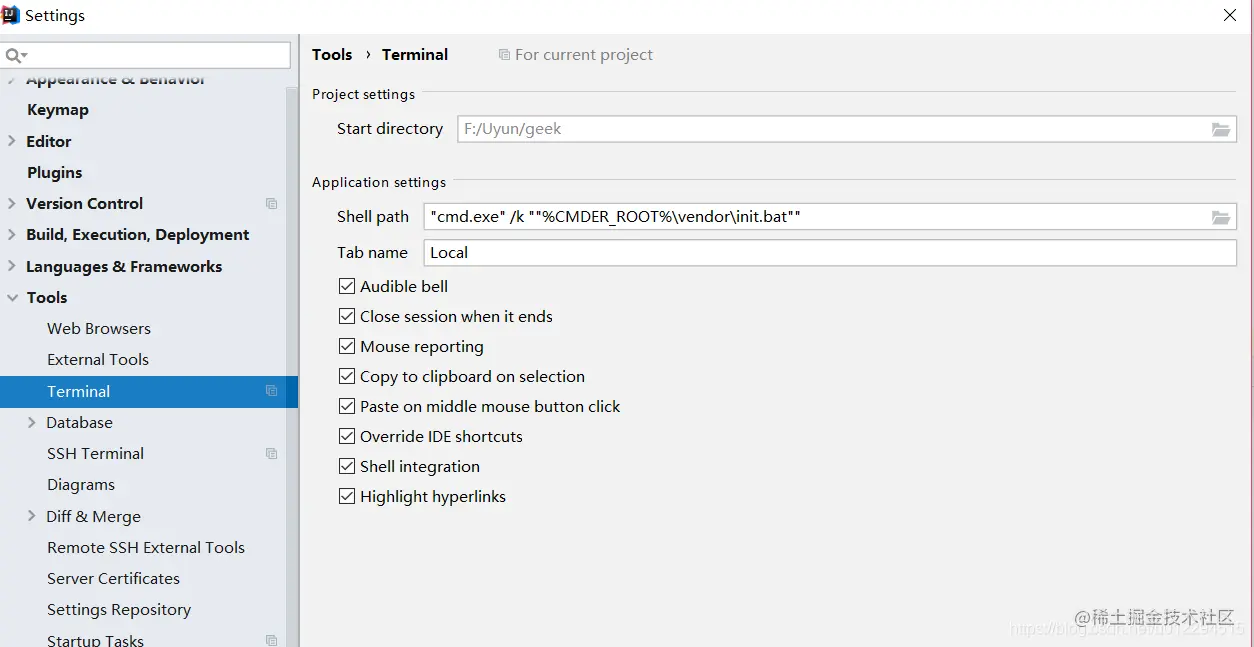Toggle the Shell integration checkbox
This screenshot has height=647, width=1254.
coord(347,466)
